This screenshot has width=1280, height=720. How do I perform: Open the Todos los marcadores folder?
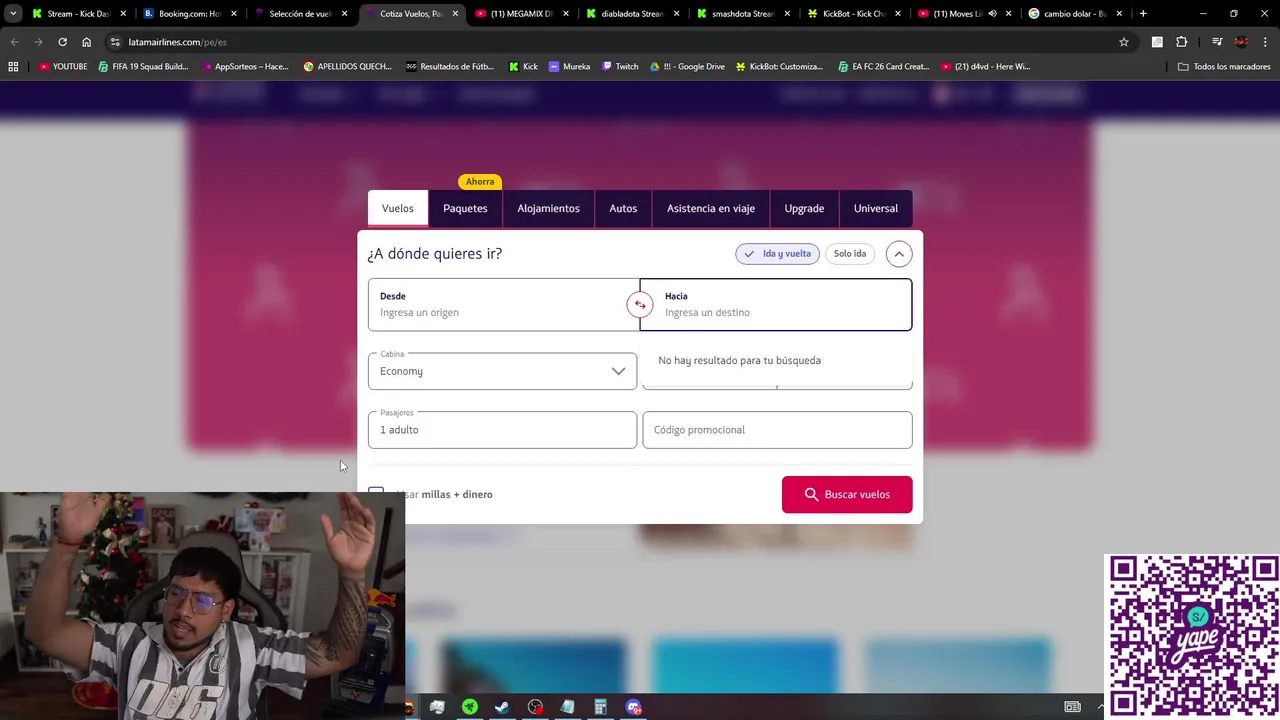coord(1224,67)
